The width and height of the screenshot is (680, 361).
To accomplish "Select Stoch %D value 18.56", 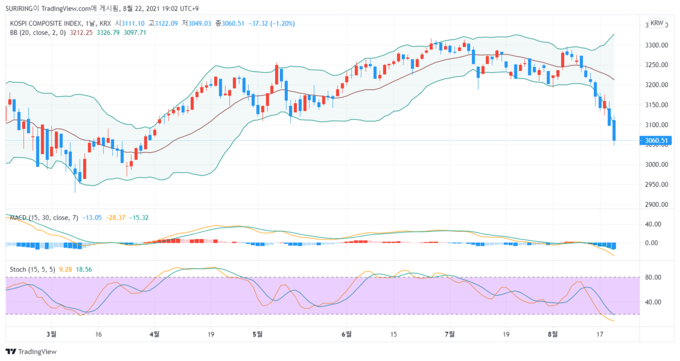I will pyautogui.click(x=84, y=269).
